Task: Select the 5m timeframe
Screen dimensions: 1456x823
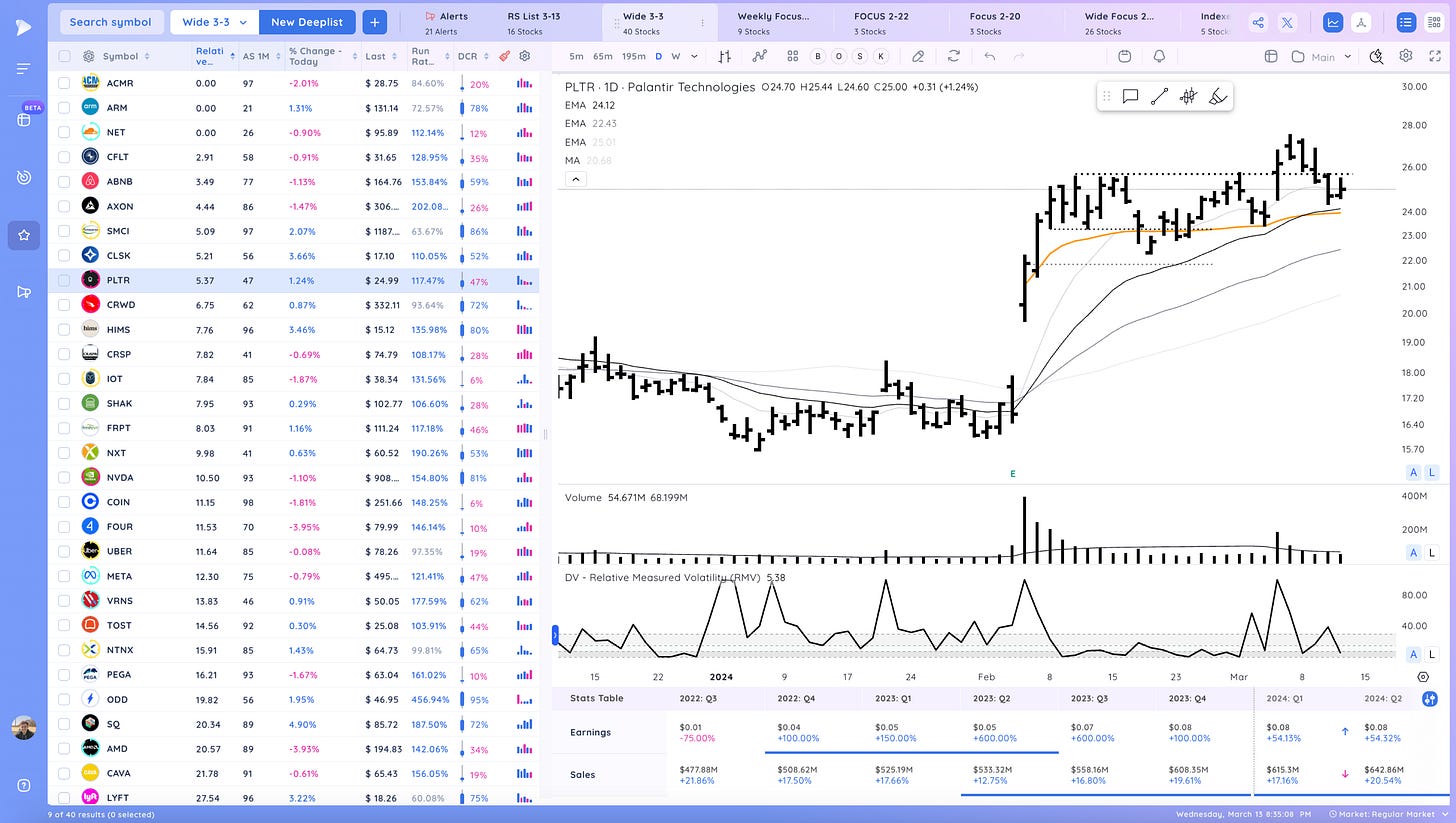Action: tap(576, 56)
